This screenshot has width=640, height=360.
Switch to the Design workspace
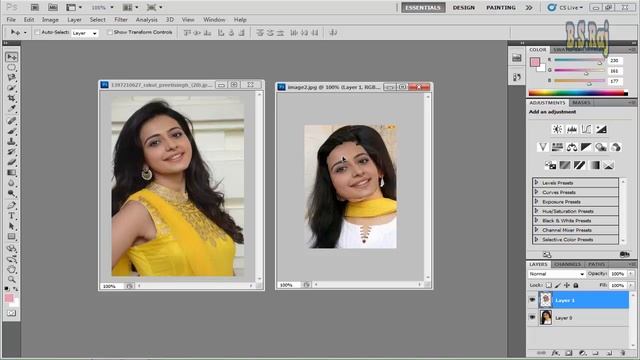pyautogui.click(x=464, y=7)
